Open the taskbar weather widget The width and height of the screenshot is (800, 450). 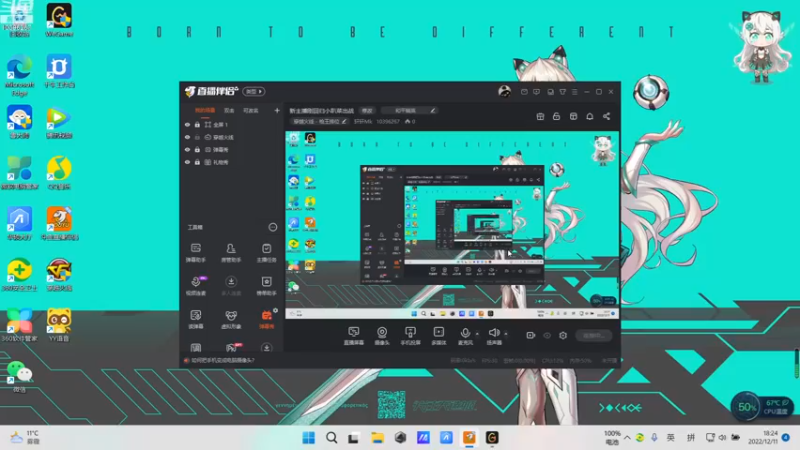pos(24,437)
